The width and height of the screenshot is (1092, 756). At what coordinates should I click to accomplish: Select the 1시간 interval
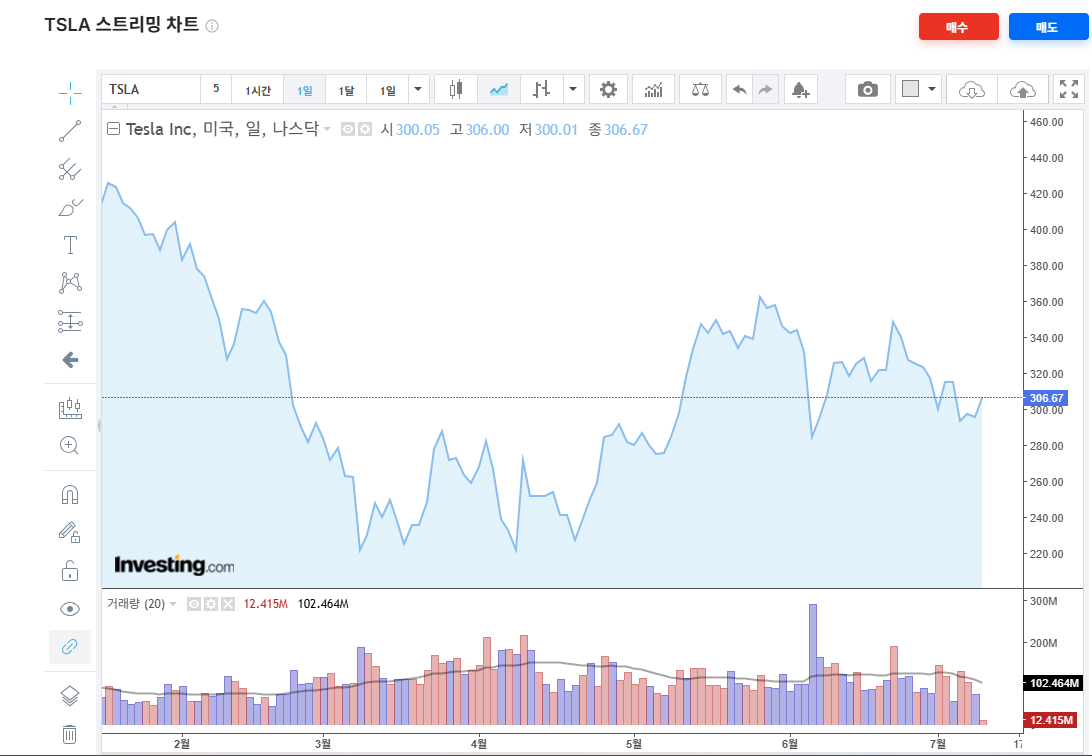(257, 90)
